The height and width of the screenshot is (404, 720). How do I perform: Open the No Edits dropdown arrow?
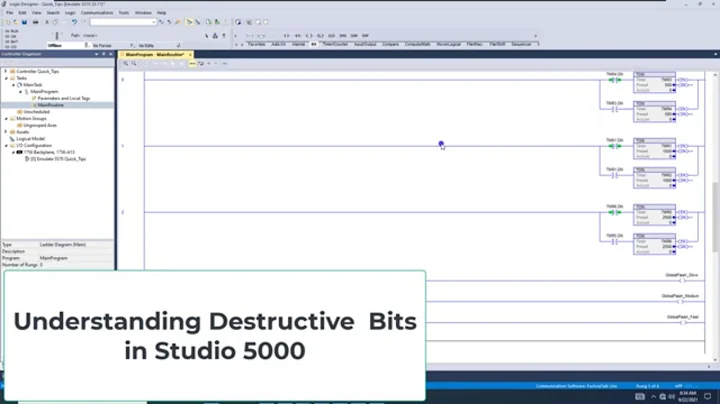pyautogui.click(x=178, y=45)
